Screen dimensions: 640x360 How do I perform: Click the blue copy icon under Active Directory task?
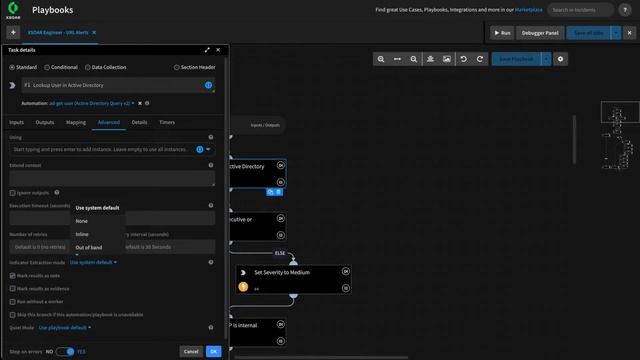270,192
